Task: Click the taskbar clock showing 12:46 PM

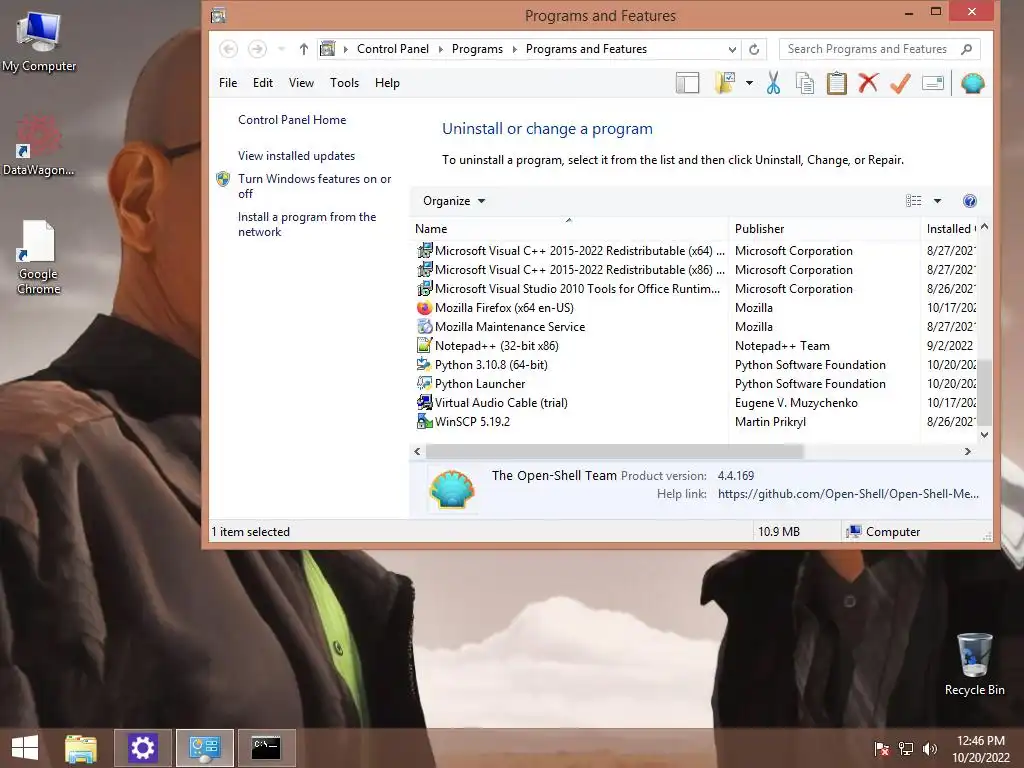Action: pos(980,748)
